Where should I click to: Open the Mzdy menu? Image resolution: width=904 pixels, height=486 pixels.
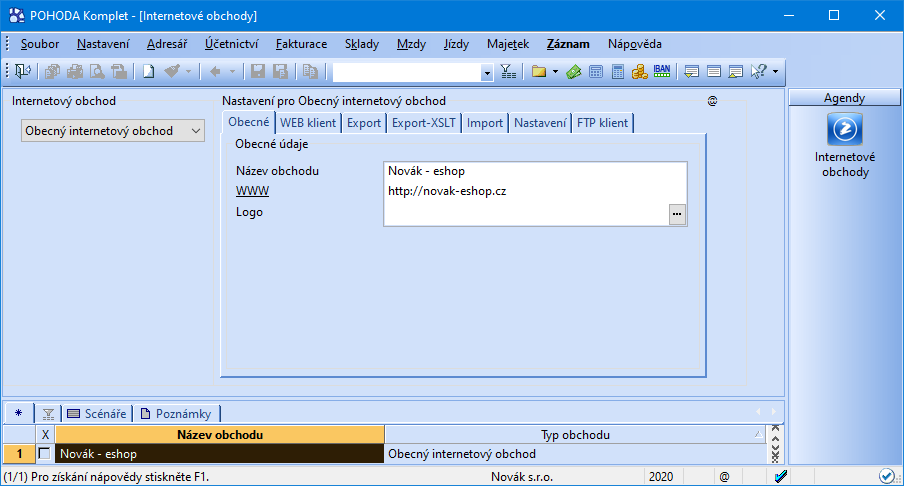click(x=411, y=44)
